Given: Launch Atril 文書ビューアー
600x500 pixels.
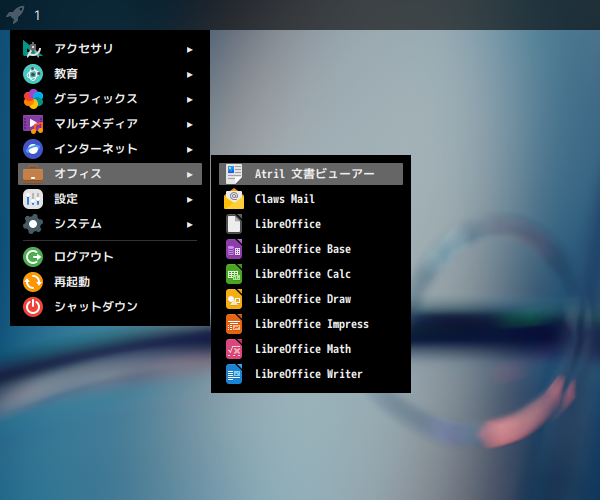Looking at the screenshot, I should 311,174.
